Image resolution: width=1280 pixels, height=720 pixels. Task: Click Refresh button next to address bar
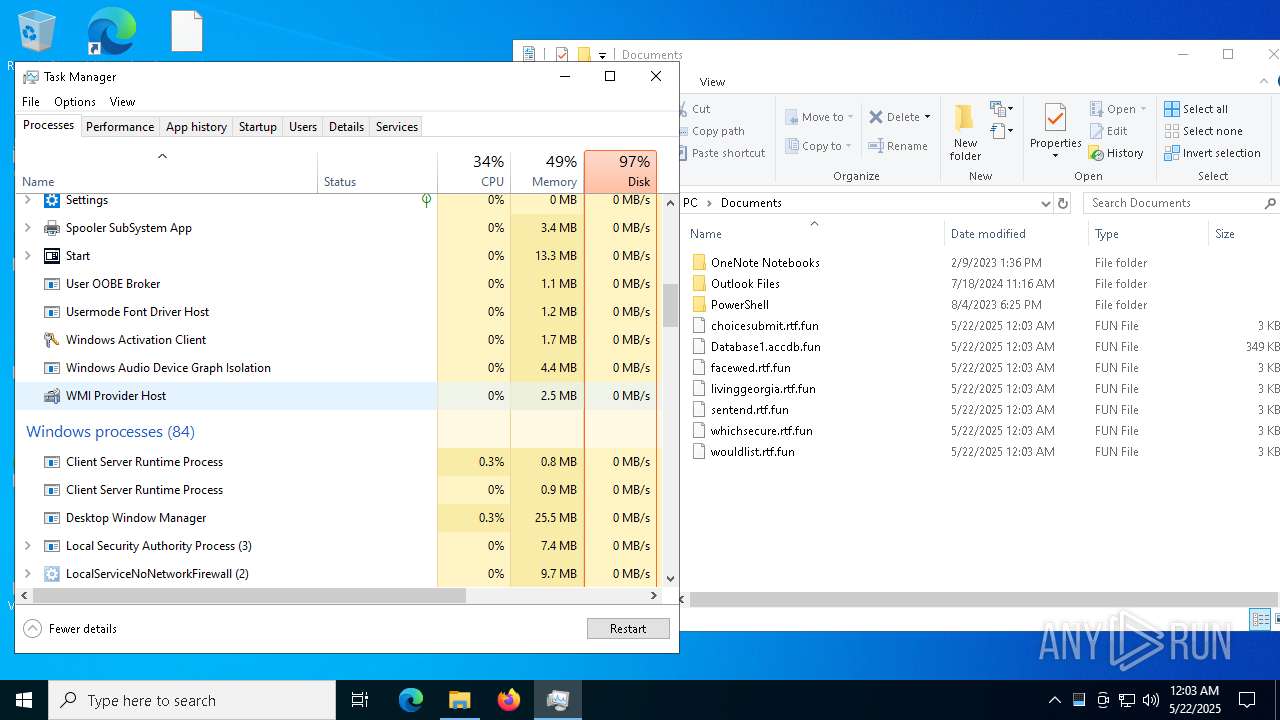click(x=1063, y=203)
